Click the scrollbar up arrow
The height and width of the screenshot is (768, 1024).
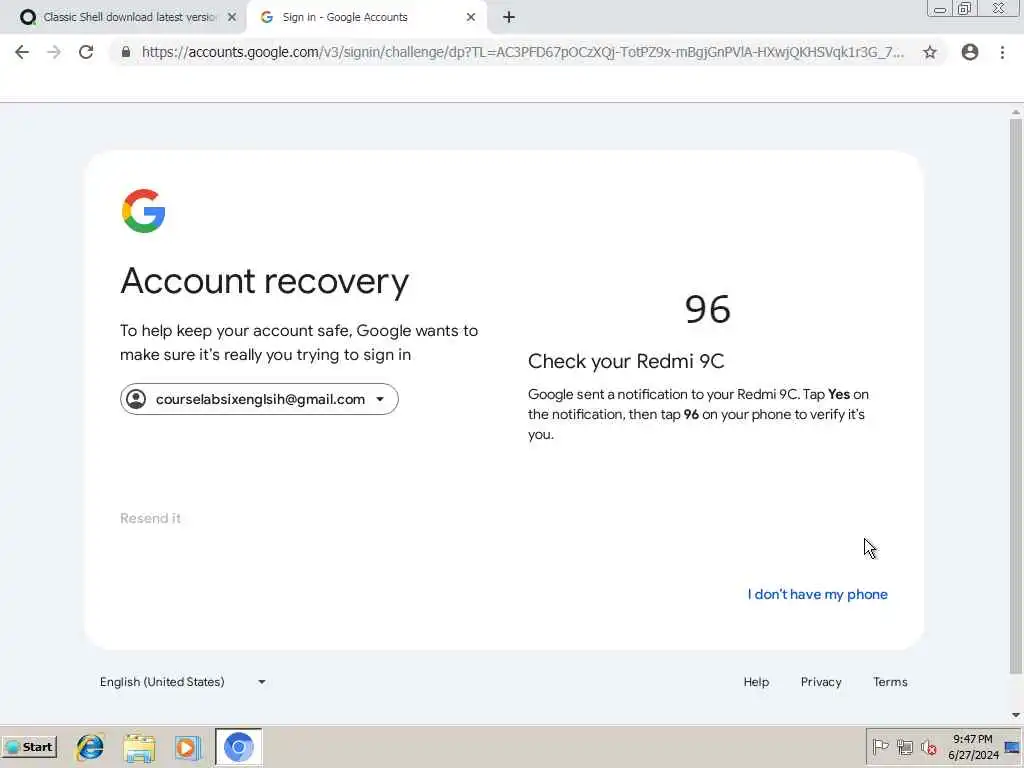(1016, 112)
